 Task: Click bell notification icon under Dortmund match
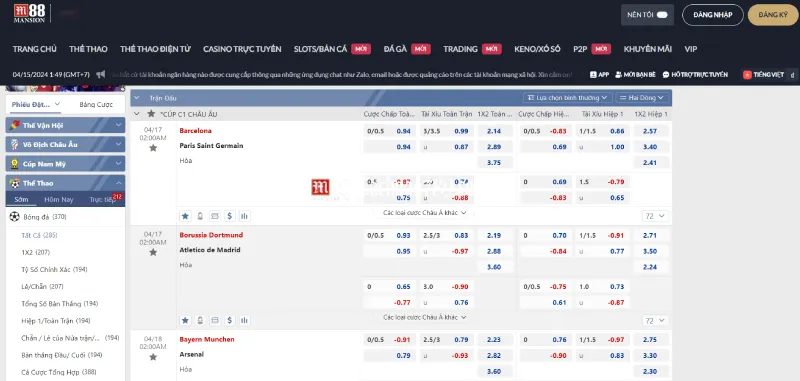[x=200, y=320]
